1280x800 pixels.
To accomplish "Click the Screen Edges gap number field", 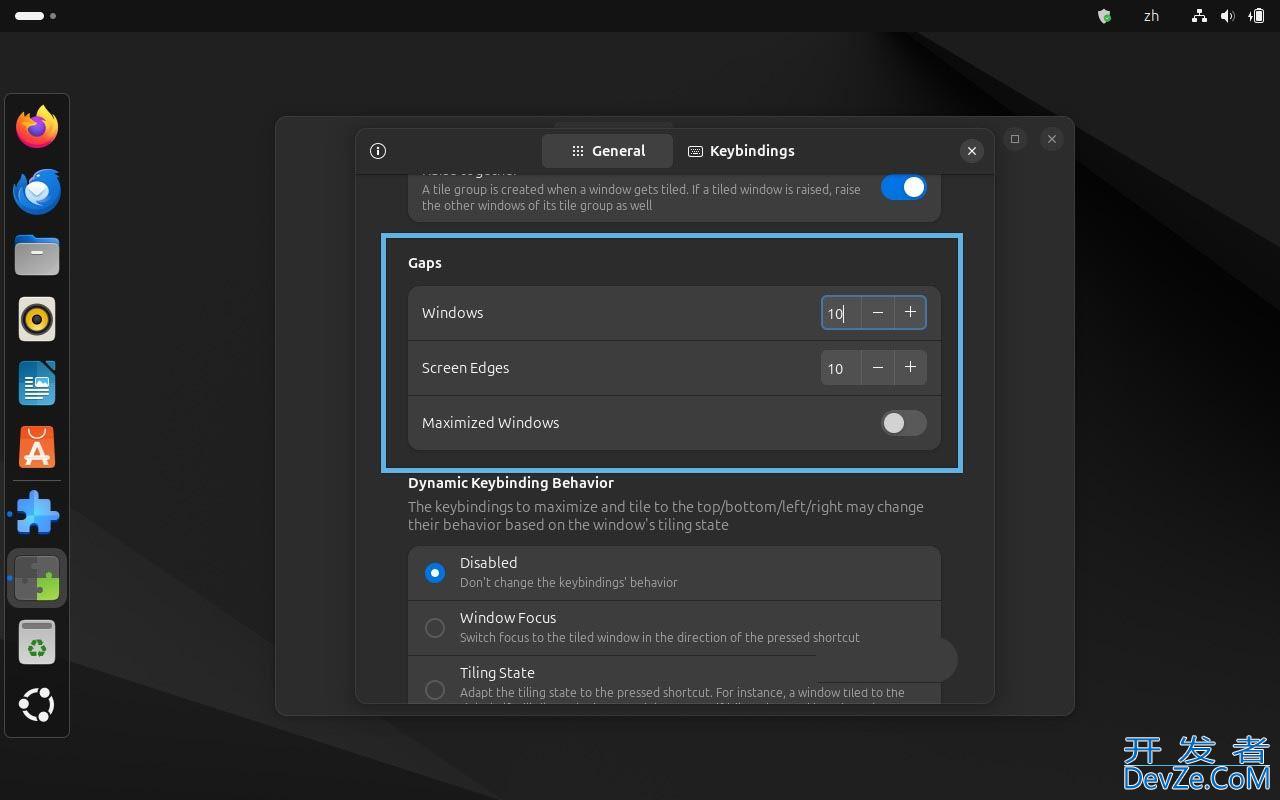I will 841,368.
